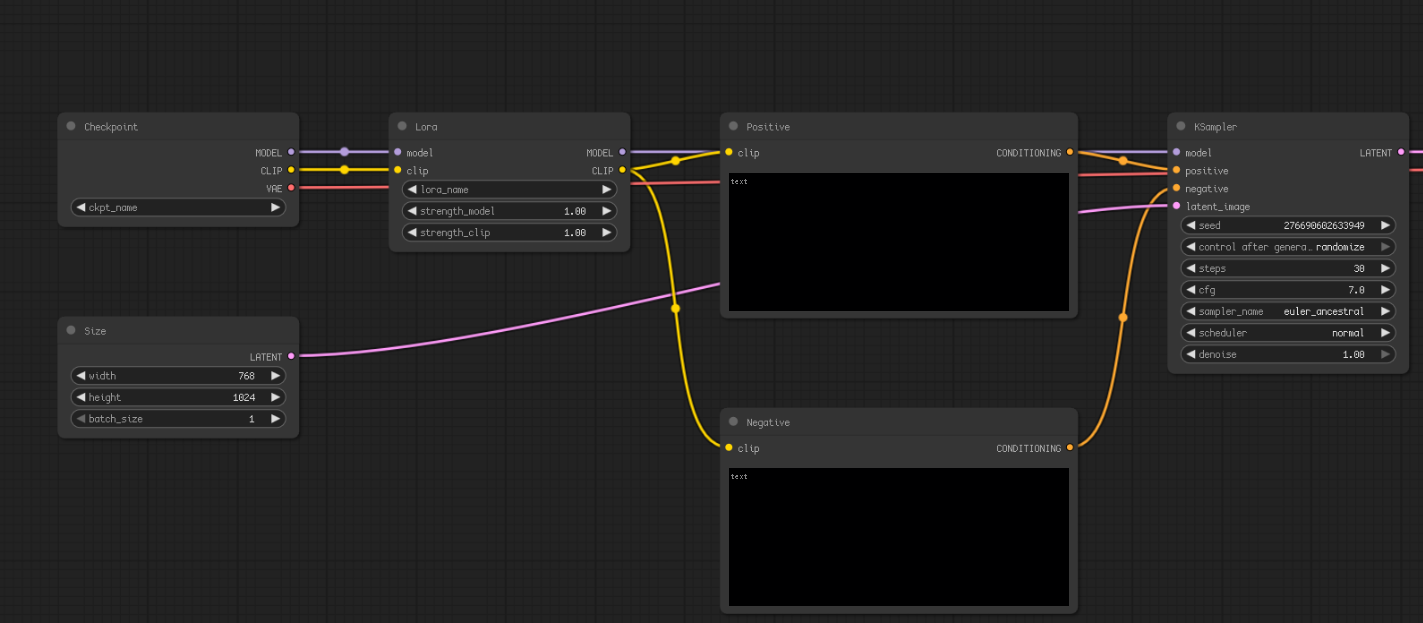This screenshot has width=1423, height=623.
Task: Click the Negative node clip input socket
Action: coord(729,447)
